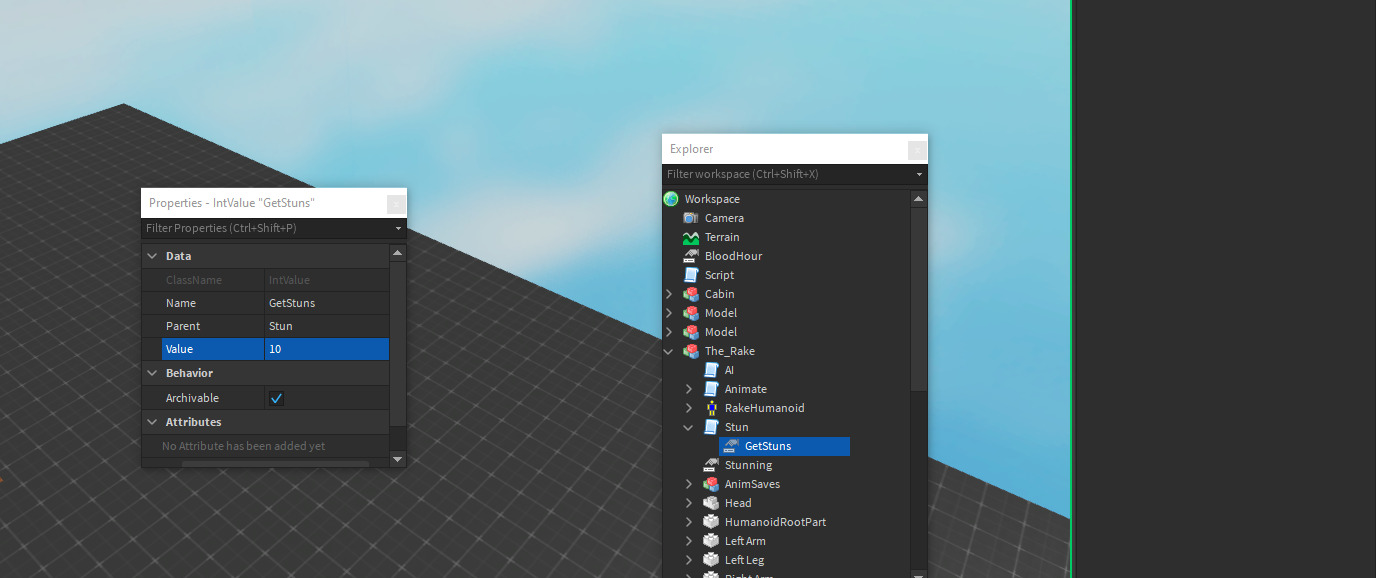
Task: Focus the Filter Properties search field
Action: (267, 229)
